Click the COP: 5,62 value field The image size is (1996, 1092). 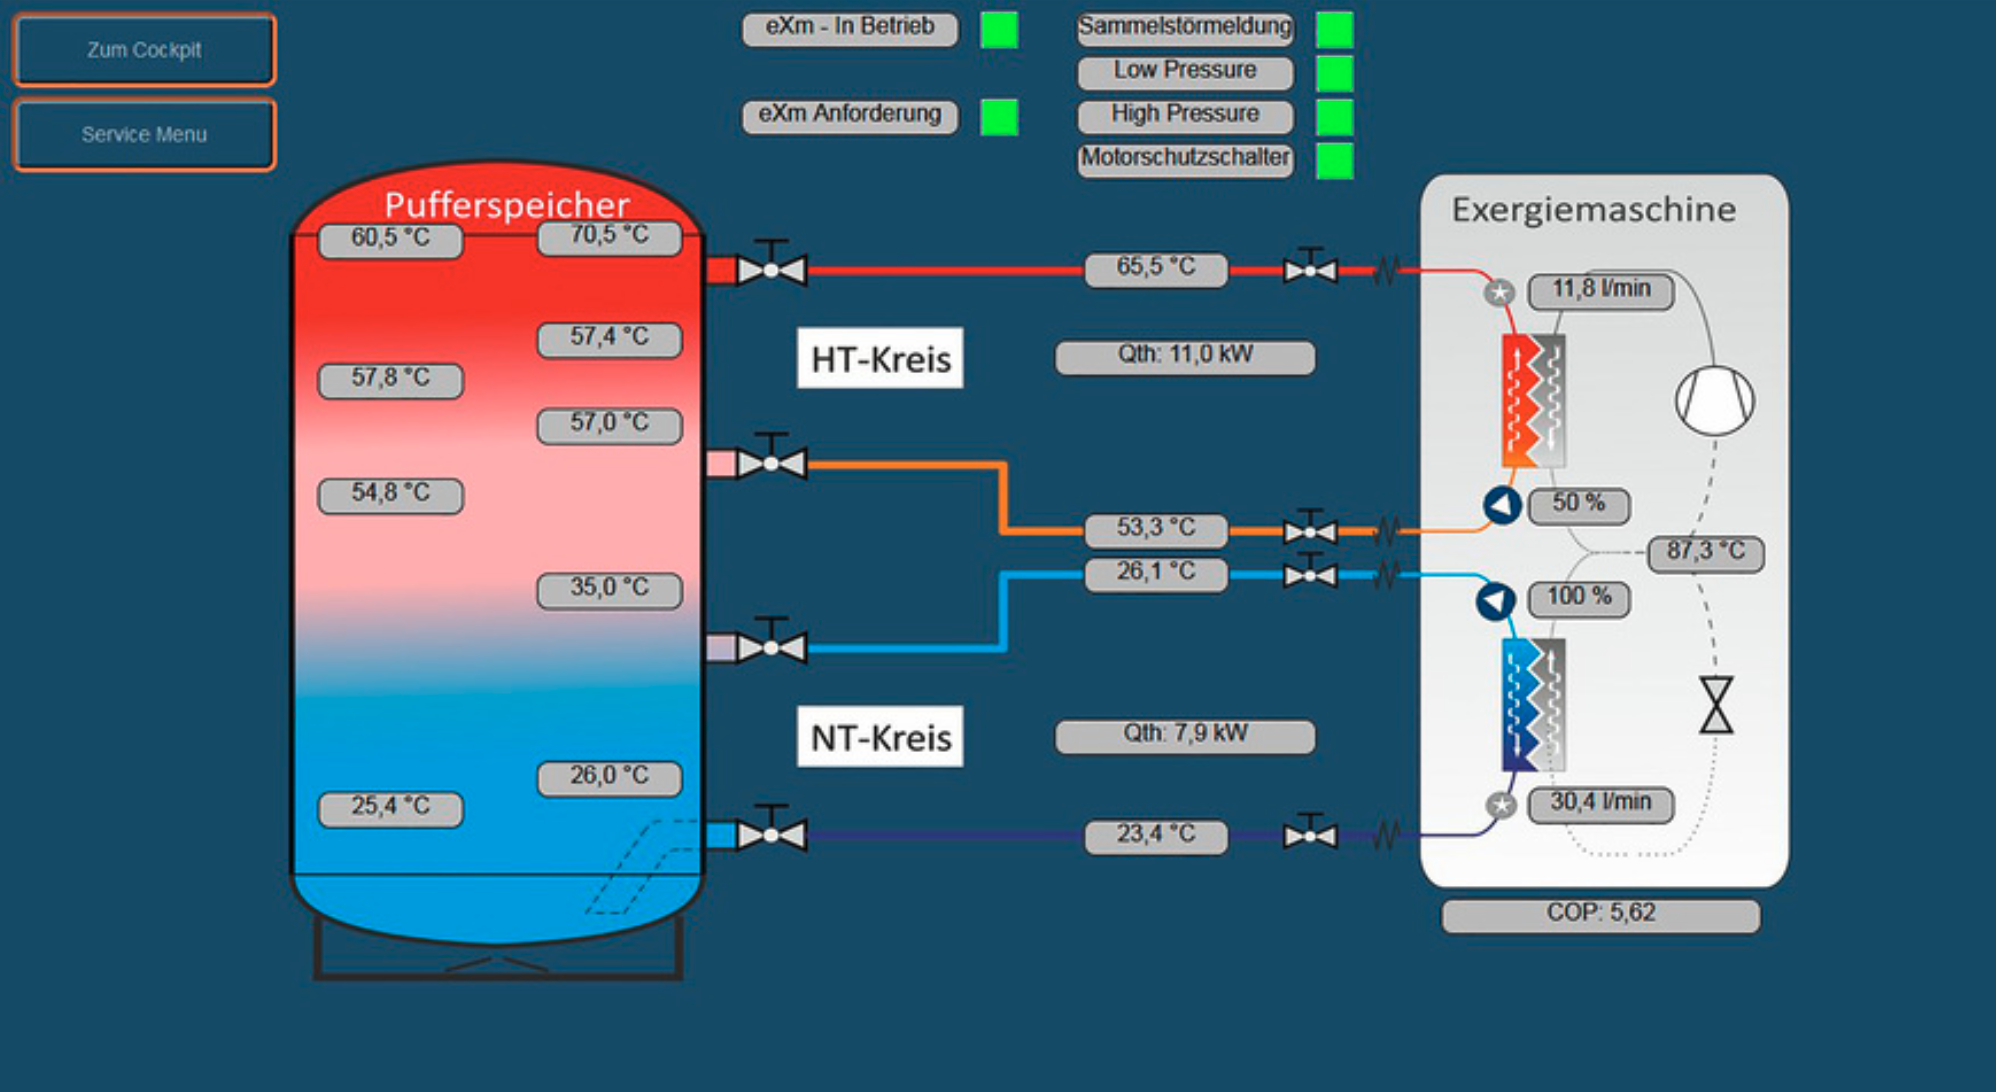(x=1600, y=915)
